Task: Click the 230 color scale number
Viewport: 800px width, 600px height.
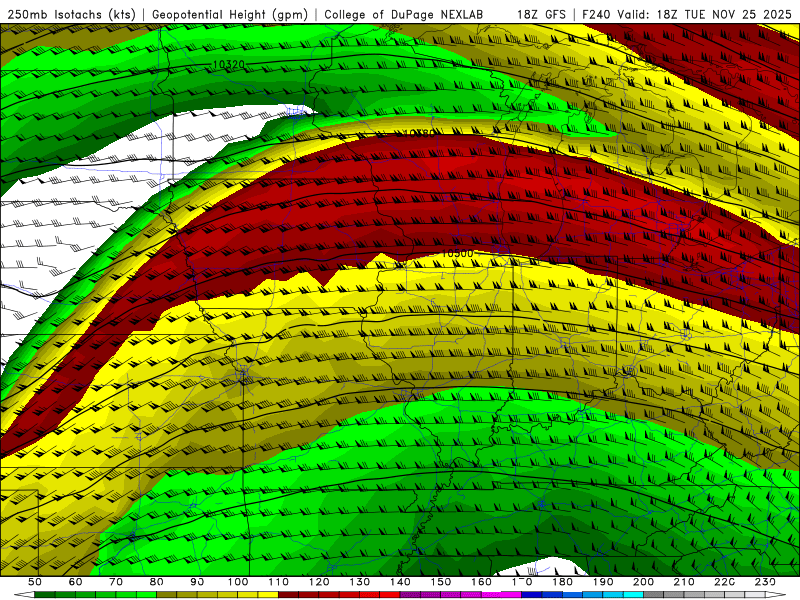Action: pos(765,582)
